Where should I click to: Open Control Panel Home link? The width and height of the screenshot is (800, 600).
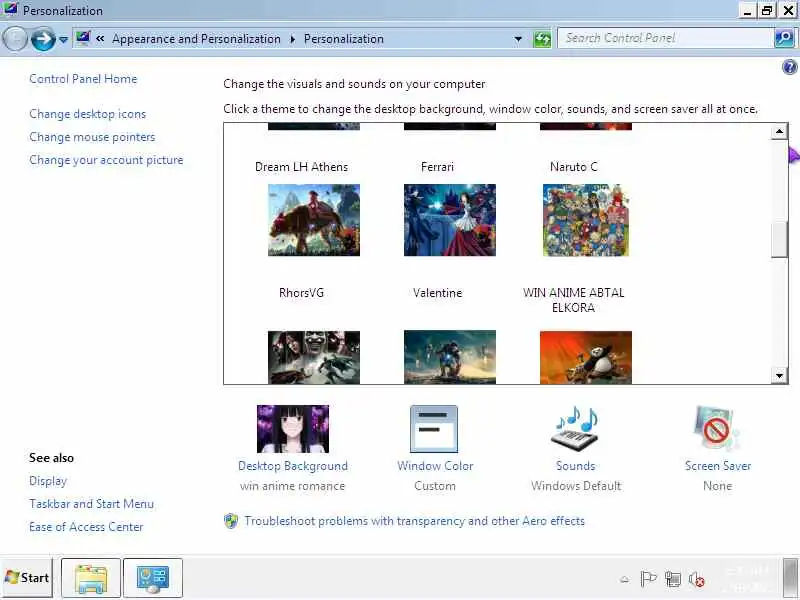point(83,79)
